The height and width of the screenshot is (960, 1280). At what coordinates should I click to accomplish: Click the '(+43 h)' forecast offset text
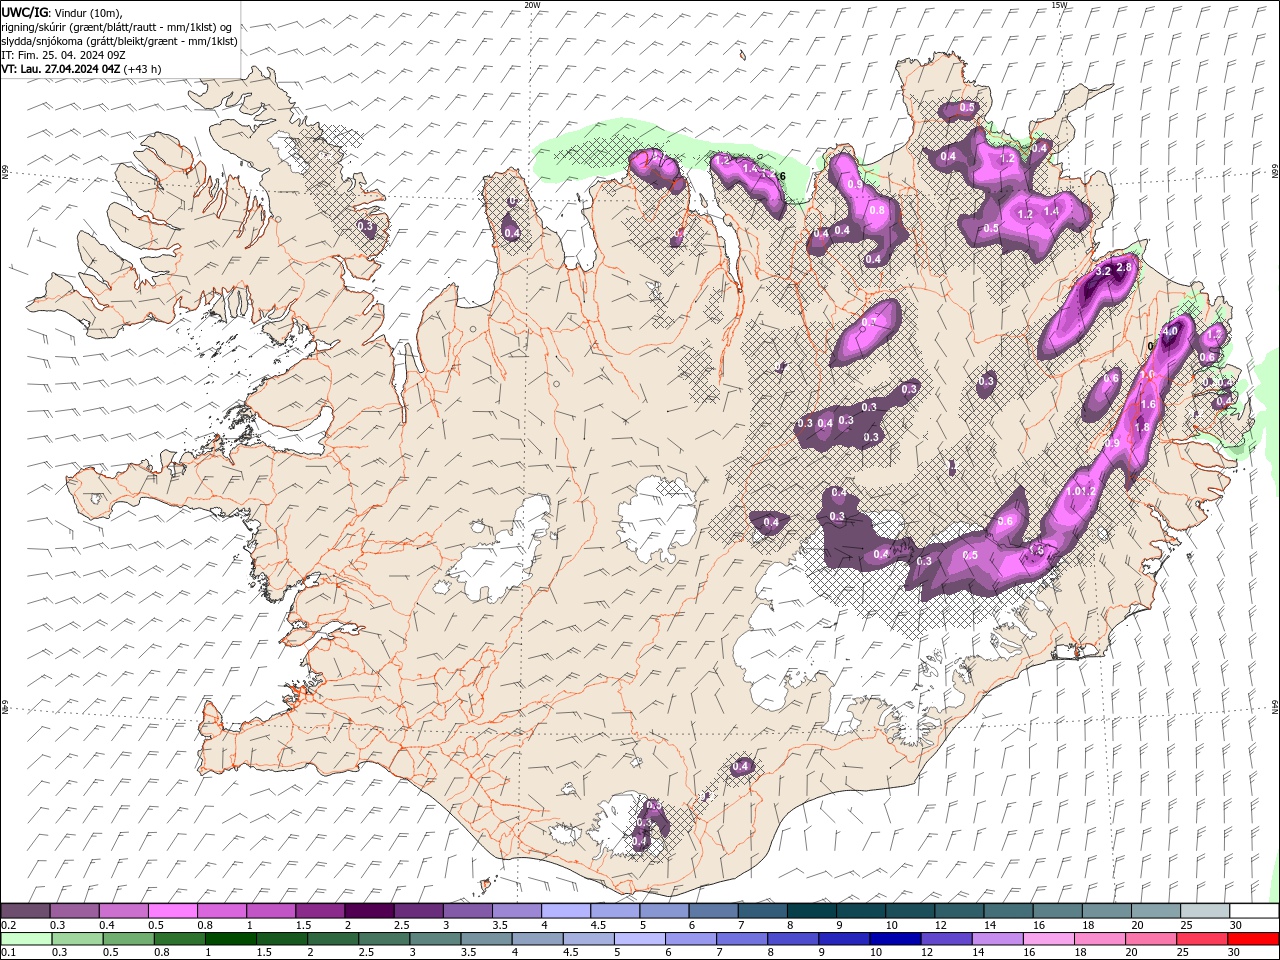tap(143, 69)
